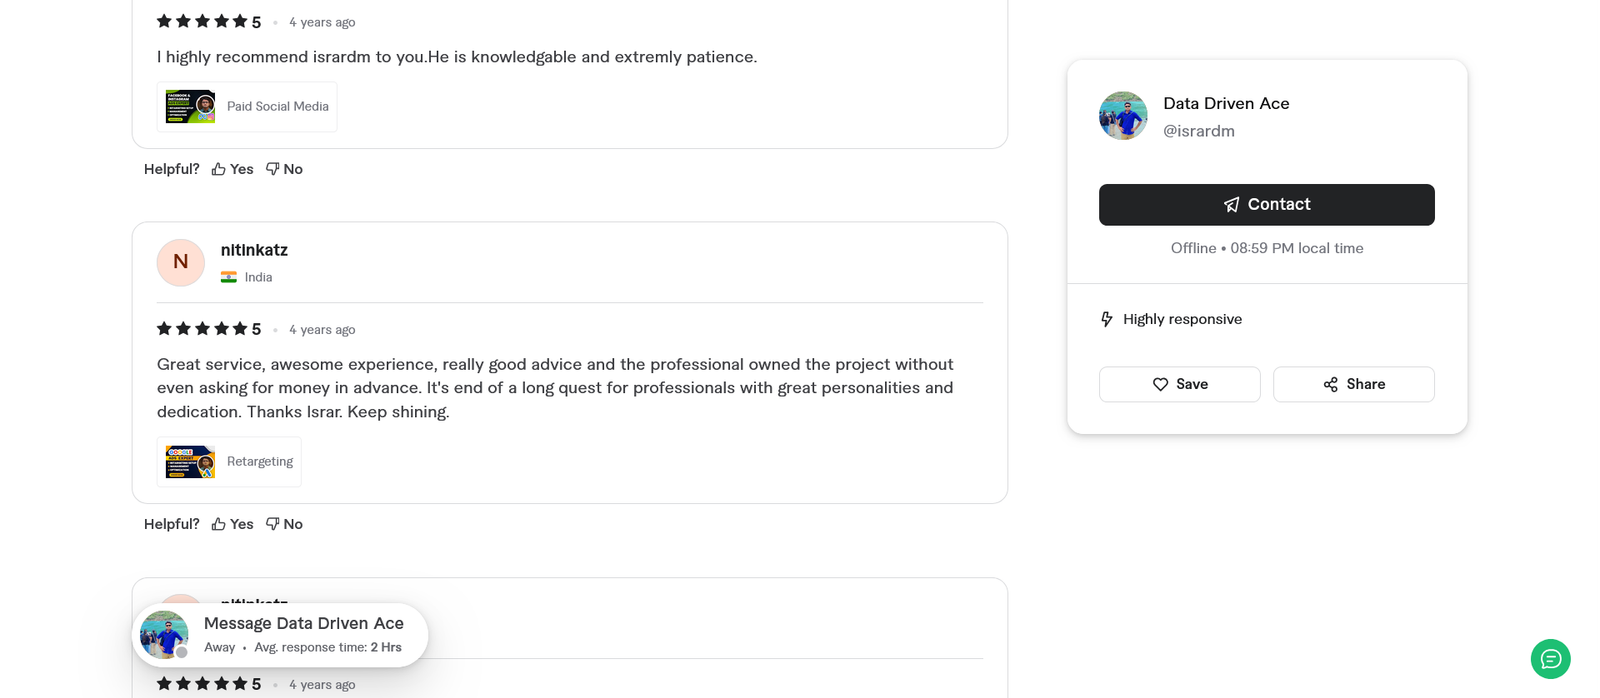This screenshot has height=698, width=1600.
Task: Click the heart icon in the Save button
Action: coord(1161,384)
